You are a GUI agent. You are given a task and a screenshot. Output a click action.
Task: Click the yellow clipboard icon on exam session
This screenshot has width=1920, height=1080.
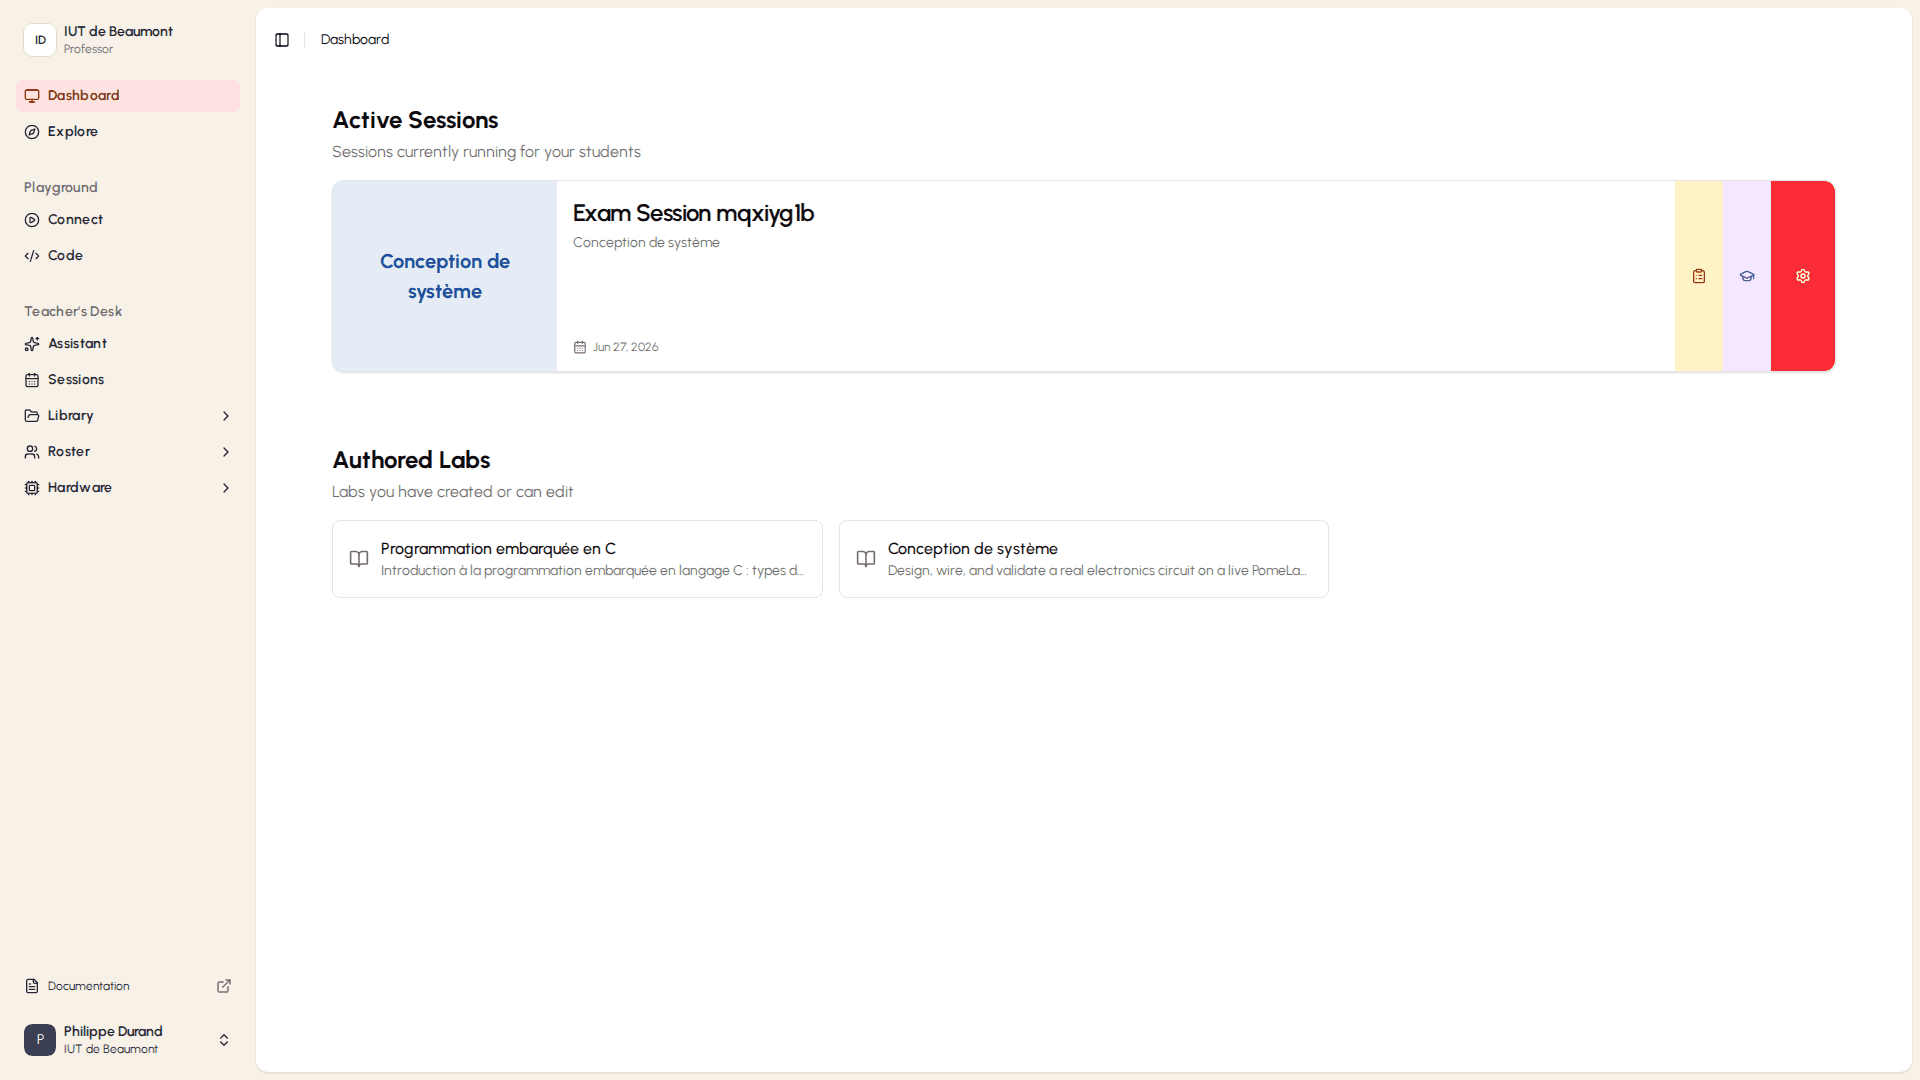tap(1699, 276)
